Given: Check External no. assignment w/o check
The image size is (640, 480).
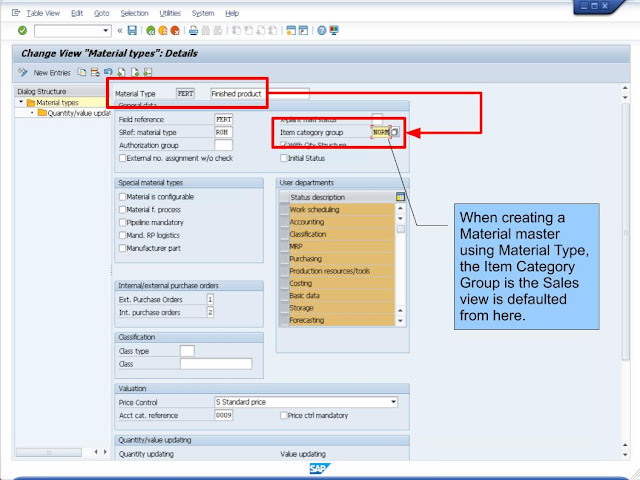Looking at the screenshot, I should 122,158.
